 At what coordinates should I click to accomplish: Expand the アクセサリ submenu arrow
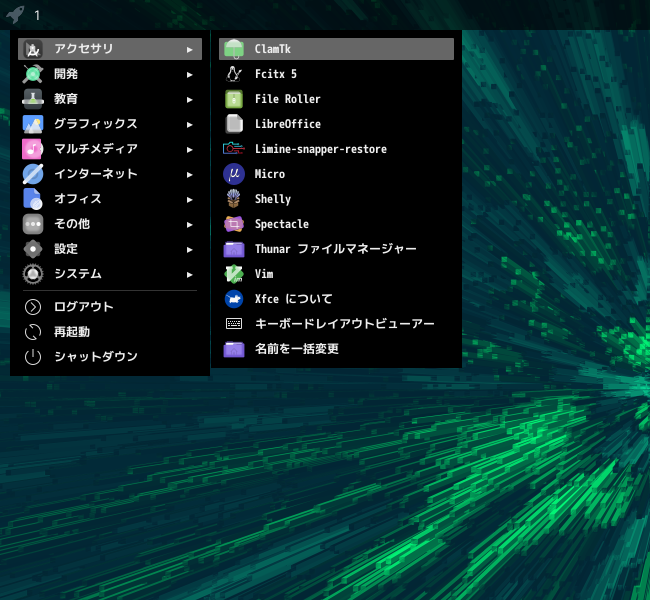pyautogui.click(x=189, y=49)
